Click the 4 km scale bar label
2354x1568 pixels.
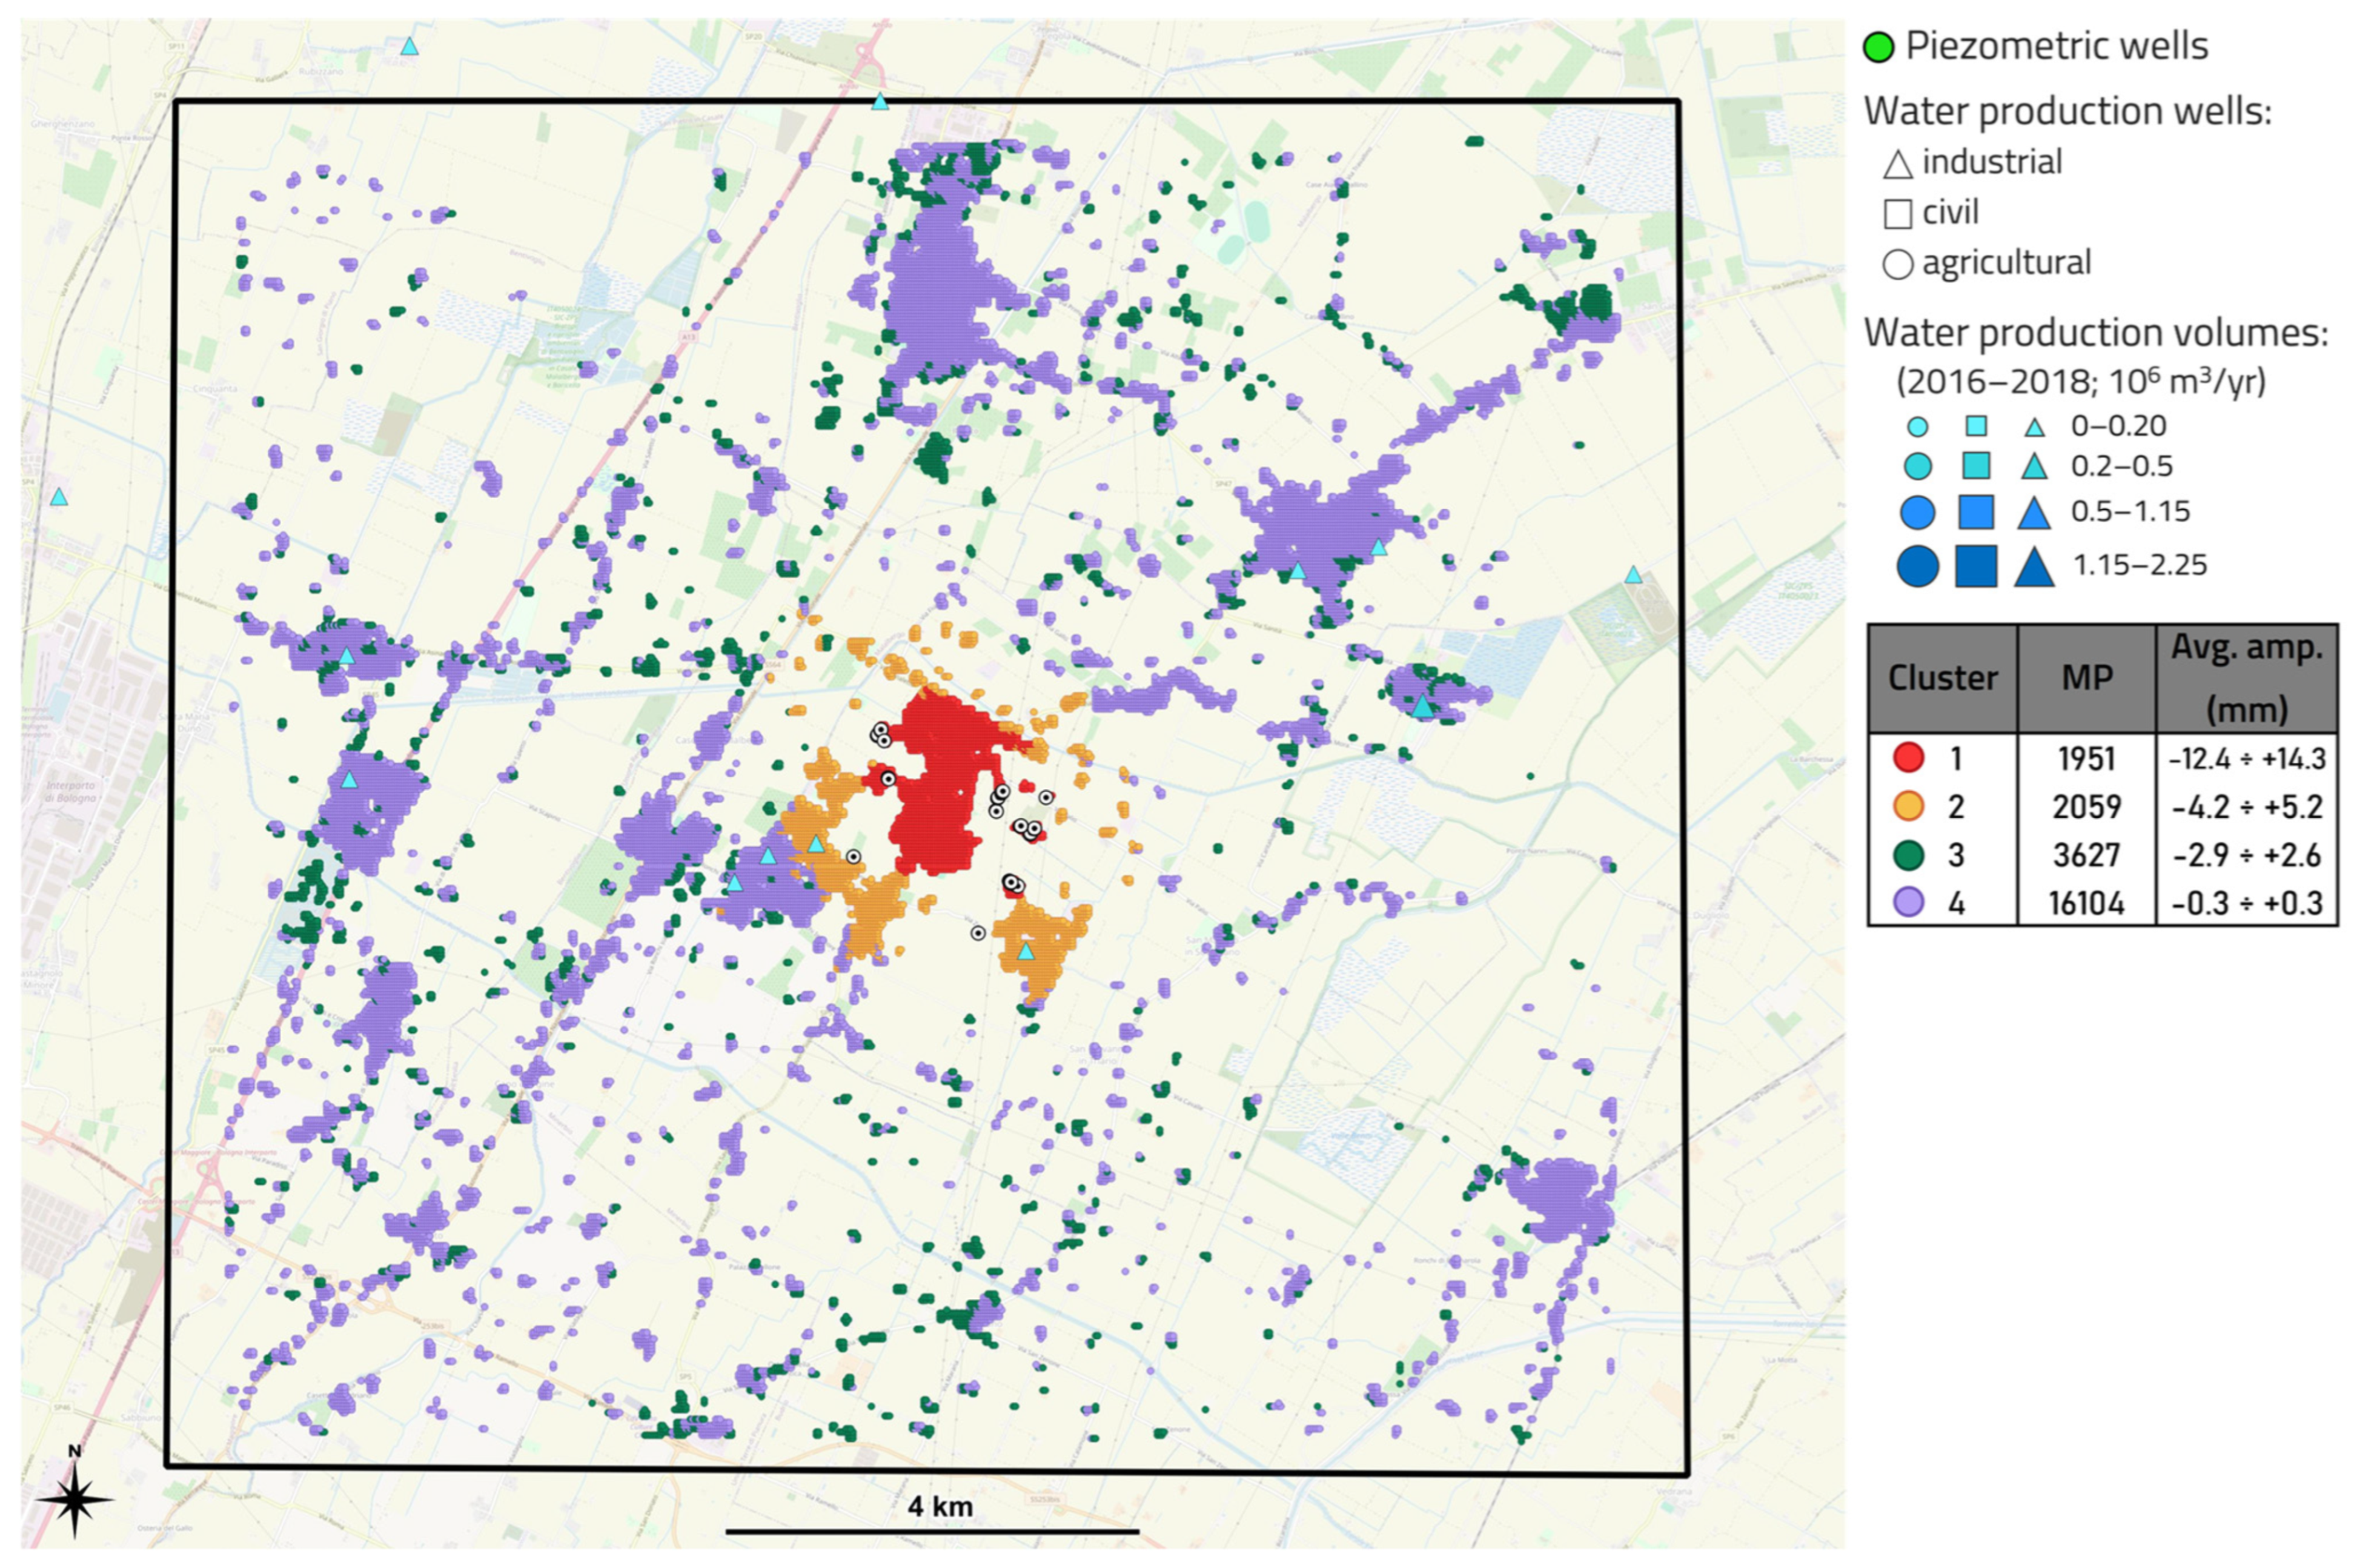point(939,1506)
